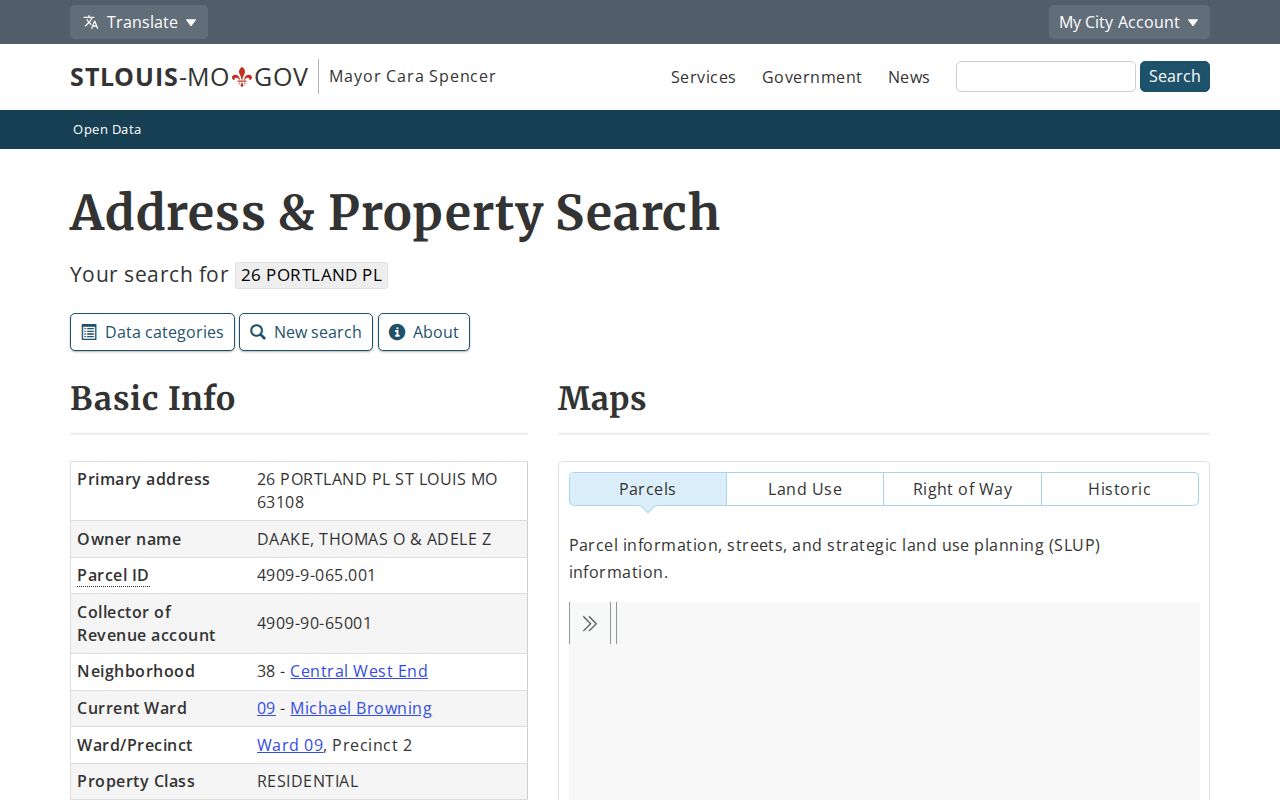1280x800 pixels.
Task: Click the translate language icon
Action: point(91,22)
